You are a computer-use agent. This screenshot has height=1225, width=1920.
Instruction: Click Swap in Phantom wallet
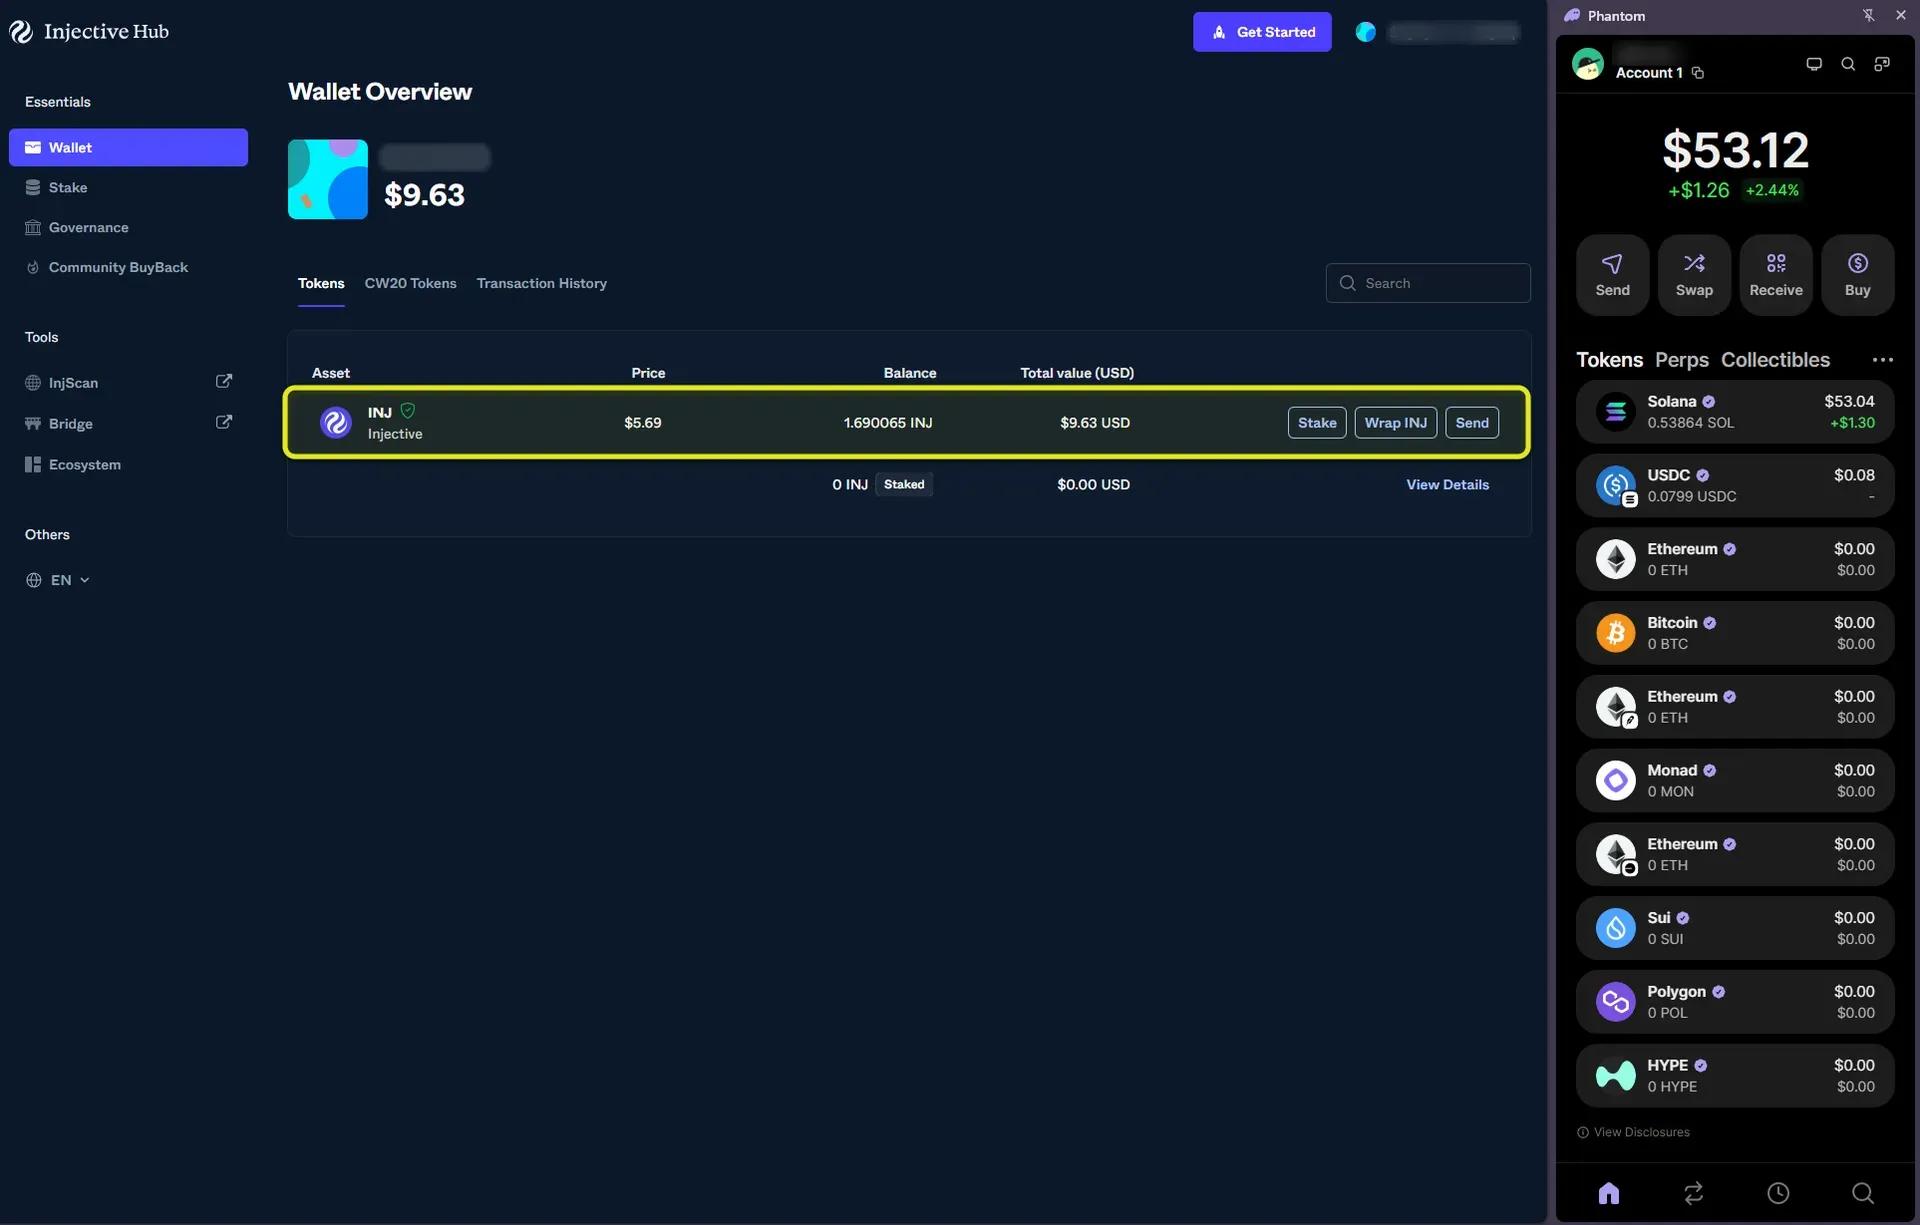1694,275
